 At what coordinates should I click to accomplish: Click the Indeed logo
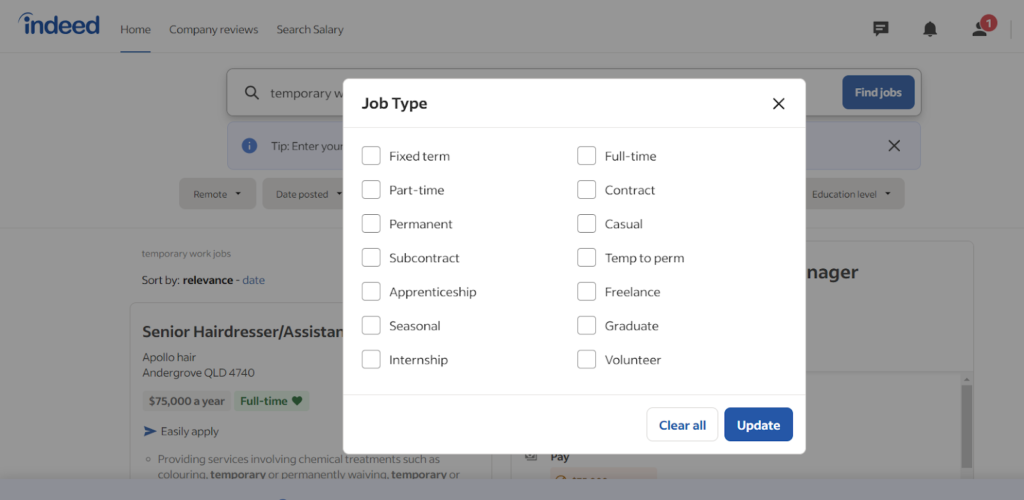click(x=59, y=25)
